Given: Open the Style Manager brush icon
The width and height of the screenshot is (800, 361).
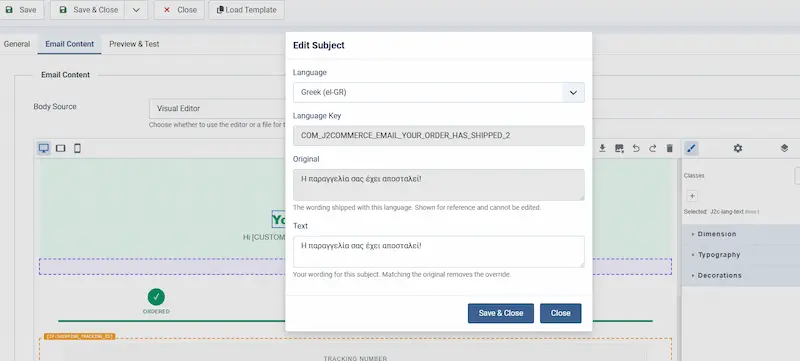Looking at the screenshot, I should pyautogui.click(x=691, y=148).
